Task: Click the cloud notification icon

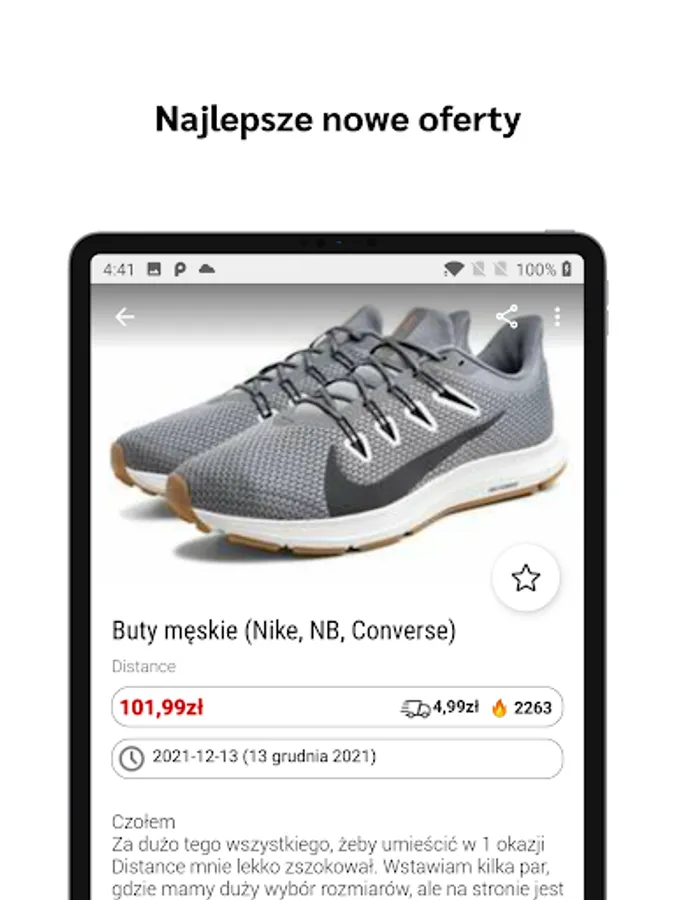Action: point(207,269)
